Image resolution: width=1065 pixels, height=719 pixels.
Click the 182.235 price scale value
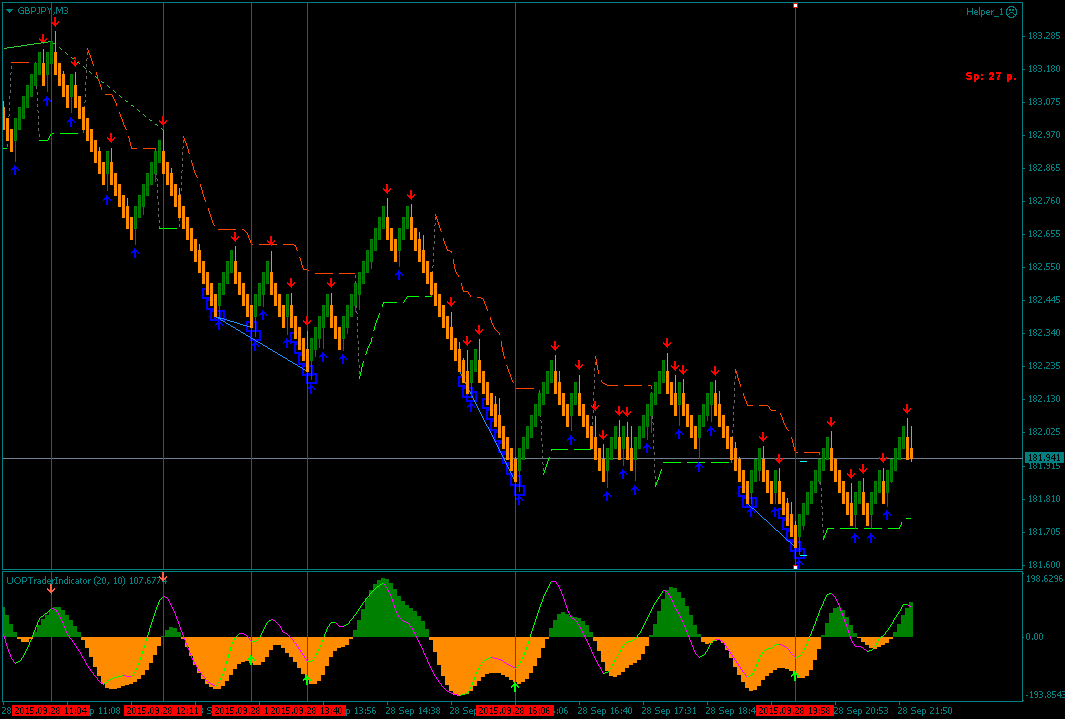tap(1044, 365)
